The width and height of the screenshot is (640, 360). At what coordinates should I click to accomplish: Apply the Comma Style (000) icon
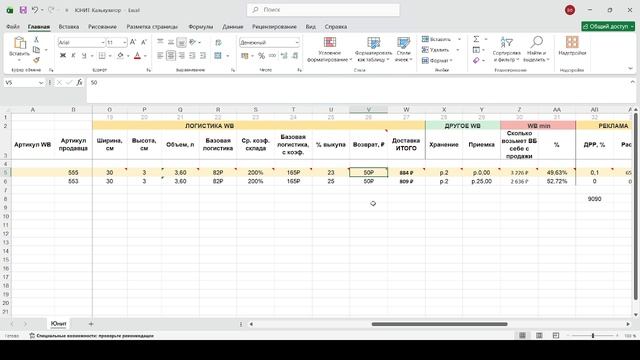pos(272,56)
